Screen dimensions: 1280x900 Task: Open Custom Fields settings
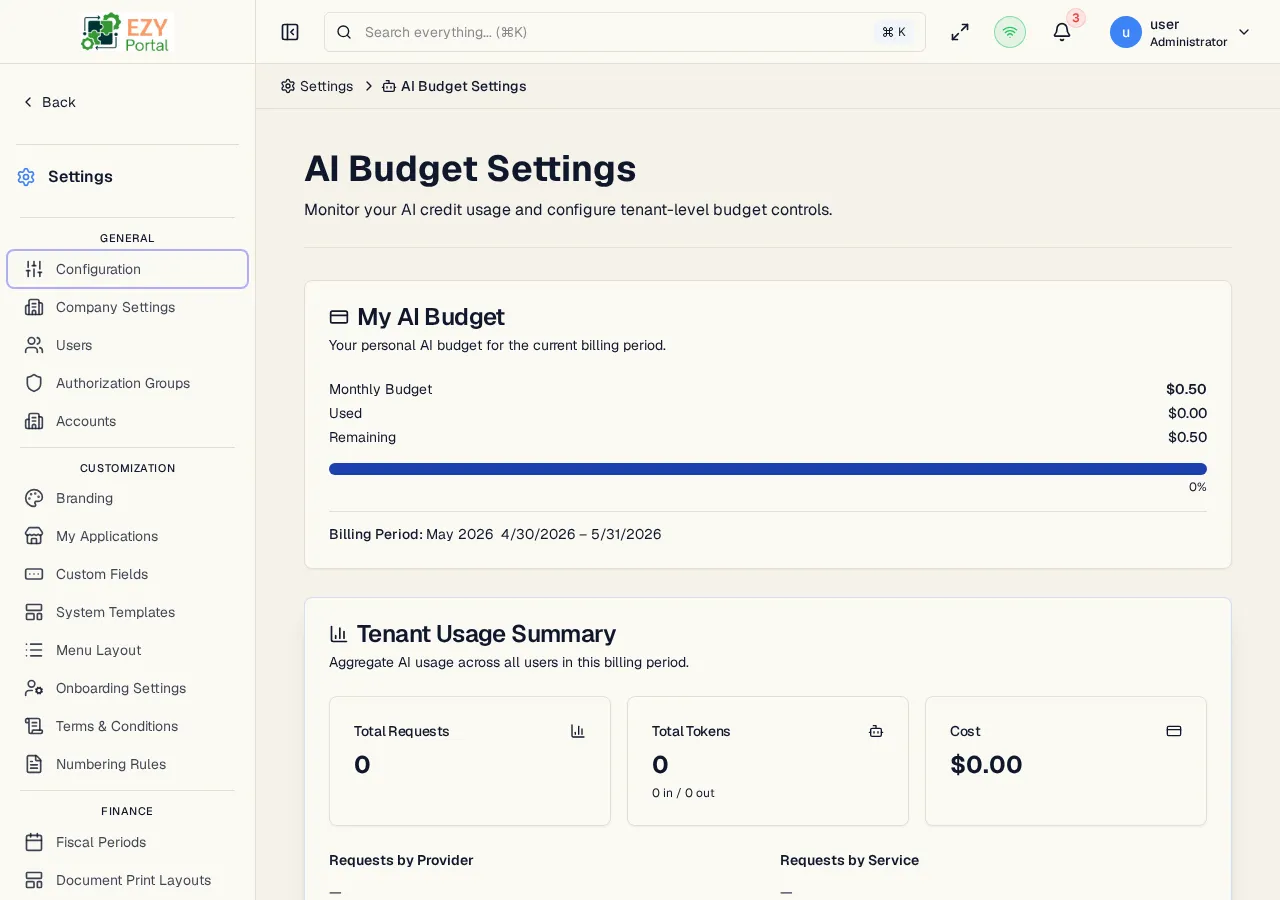coord(127,574)
